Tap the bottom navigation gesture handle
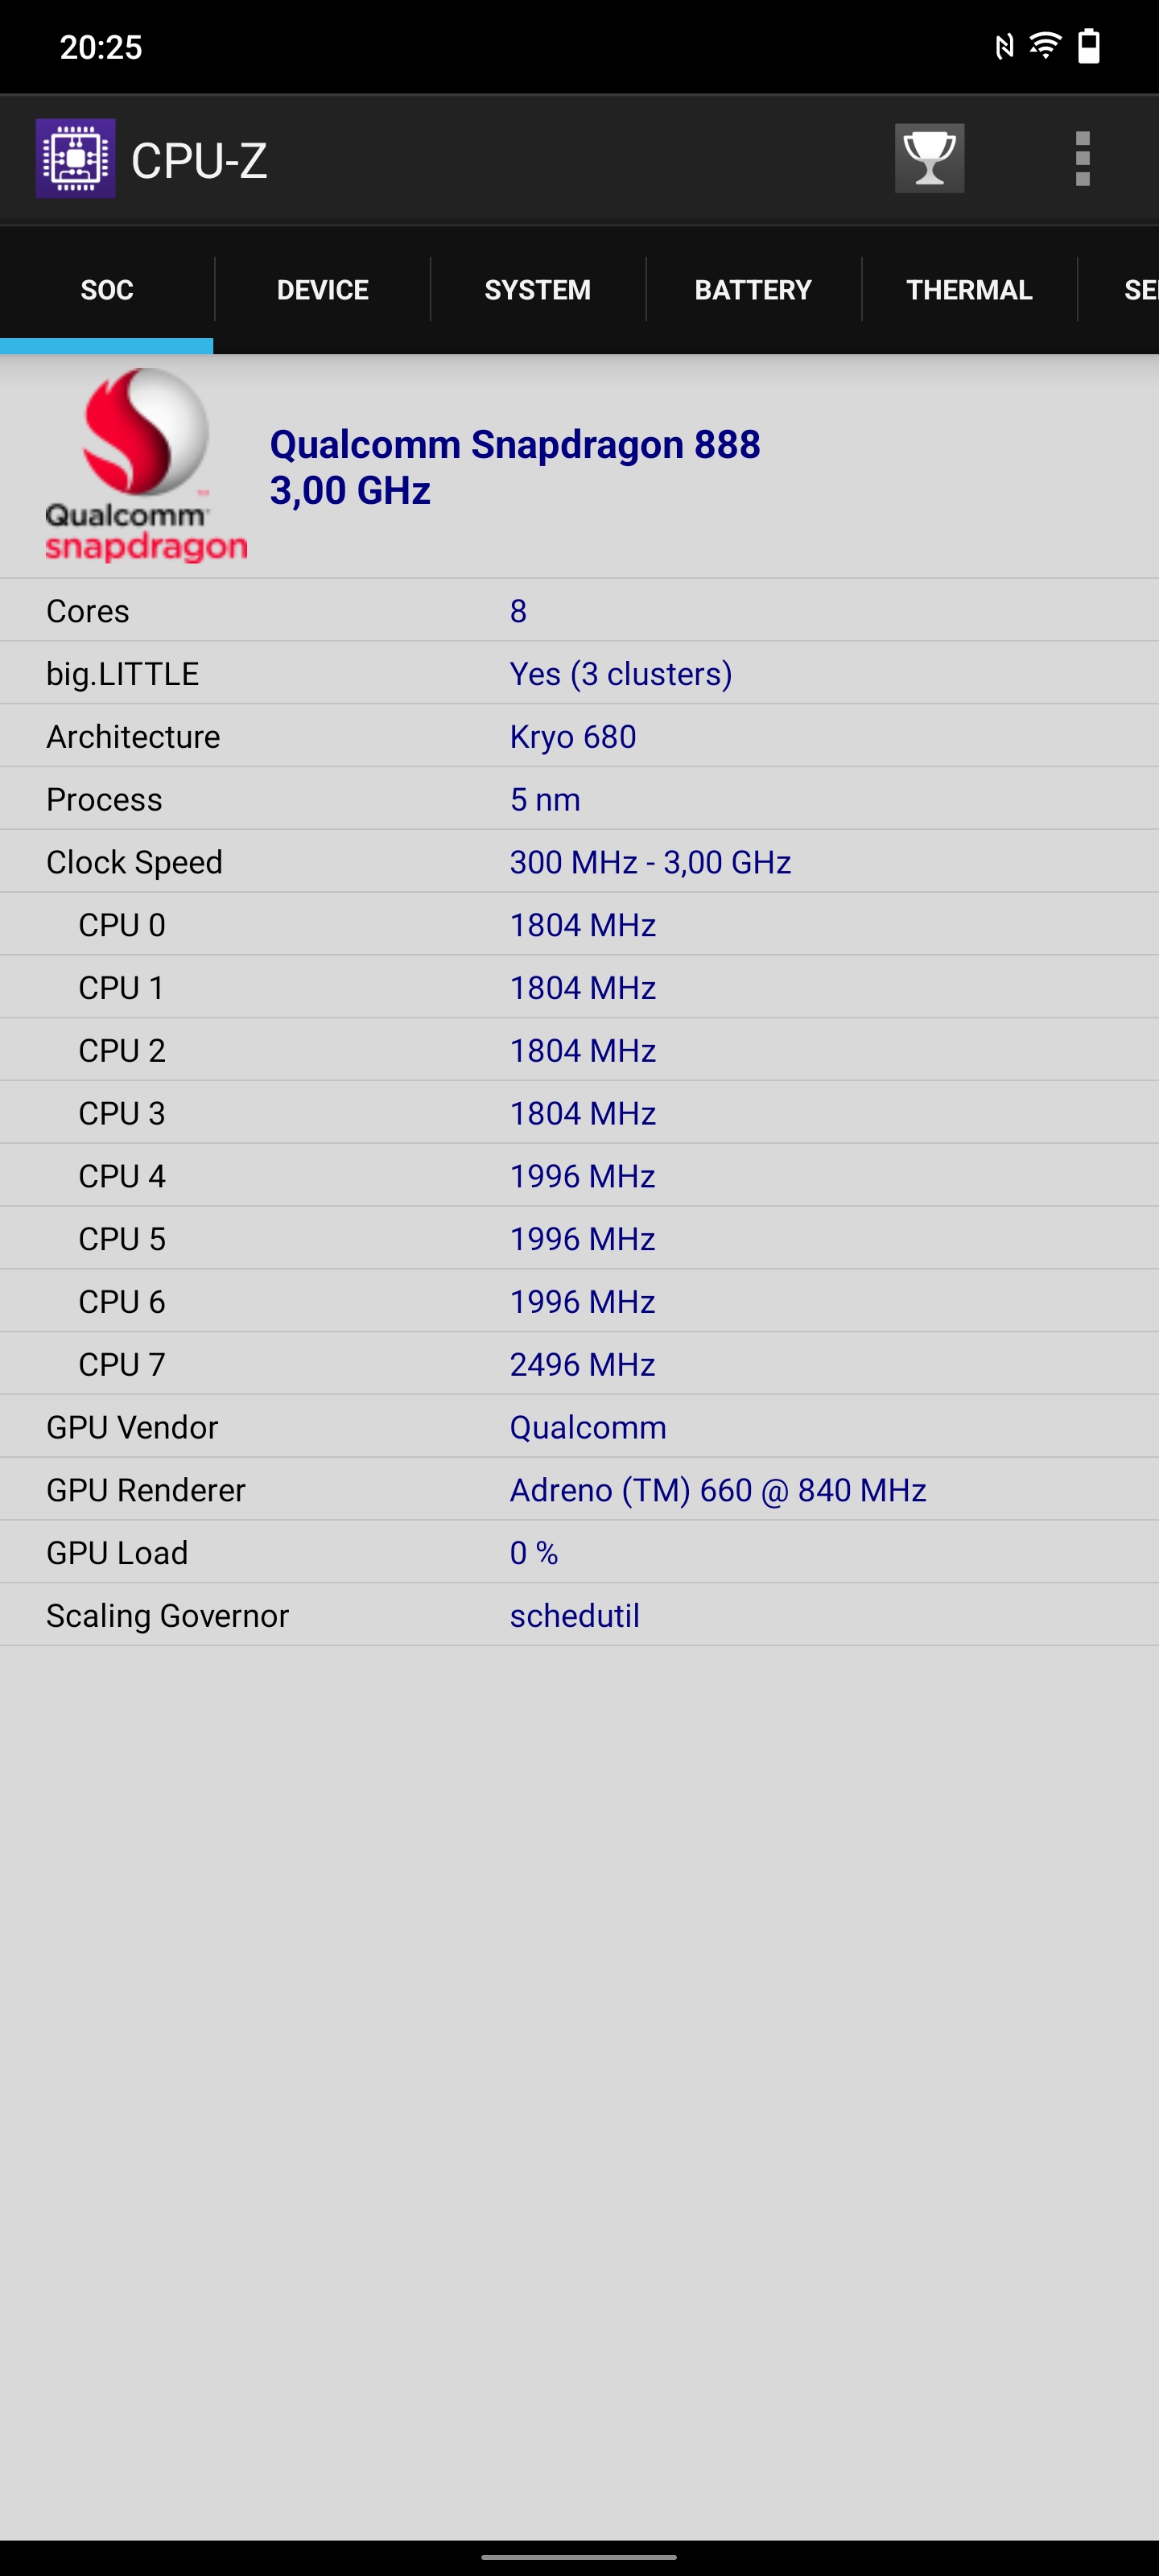Image resolution: width=1159 pixels, height=2576 pixels. 579,2557
